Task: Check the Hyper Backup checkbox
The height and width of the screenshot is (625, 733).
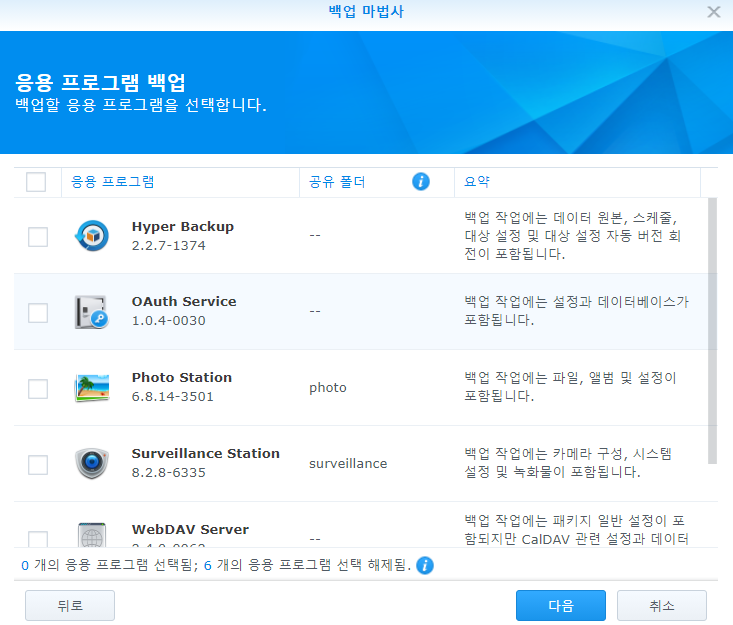Action: (x=38, y=237)
